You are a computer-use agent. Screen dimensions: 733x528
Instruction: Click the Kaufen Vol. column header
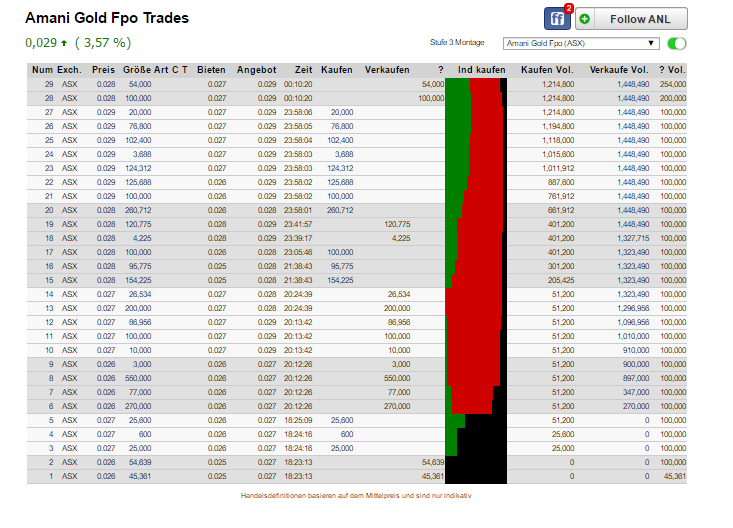point(547,70)
